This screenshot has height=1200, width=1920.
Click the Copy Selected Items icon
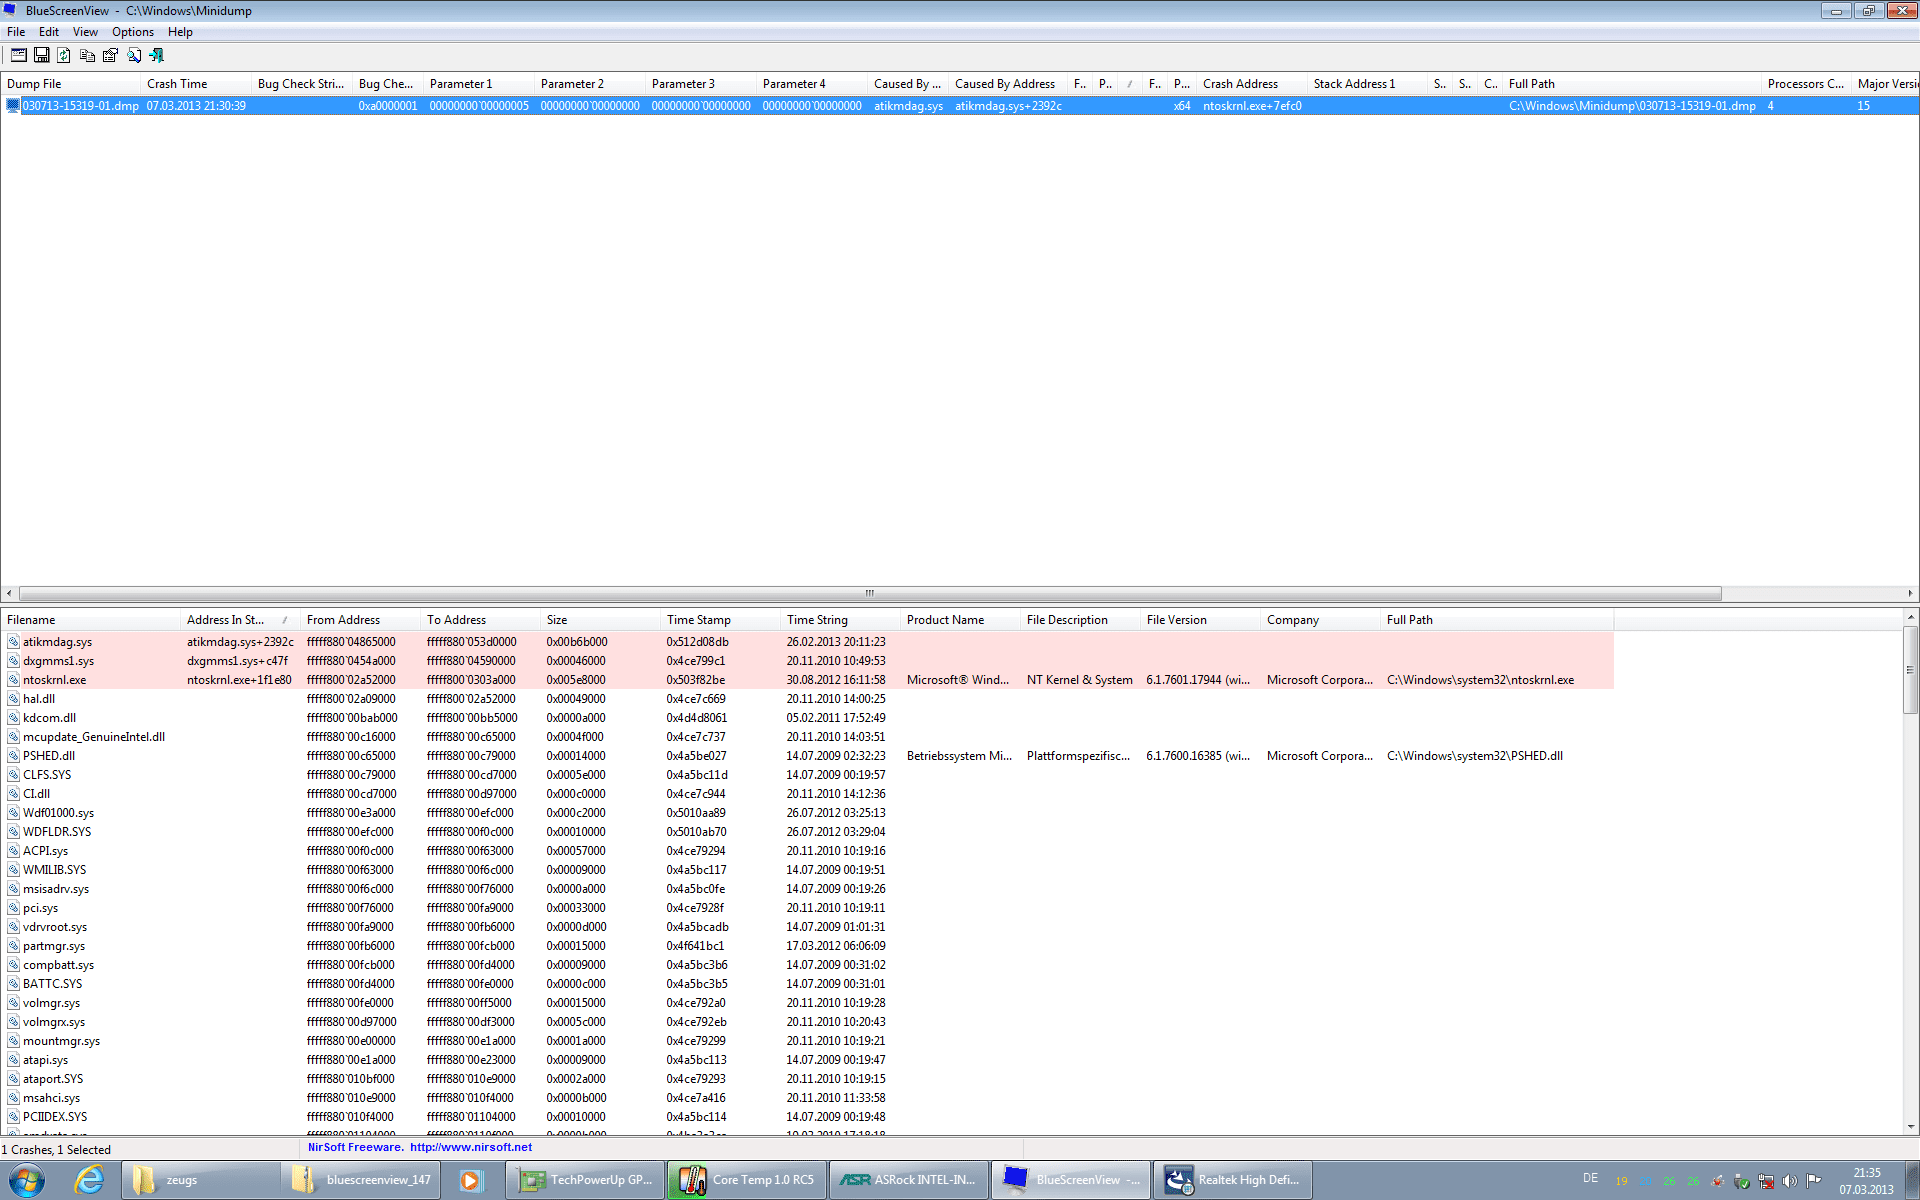(87, 56)
